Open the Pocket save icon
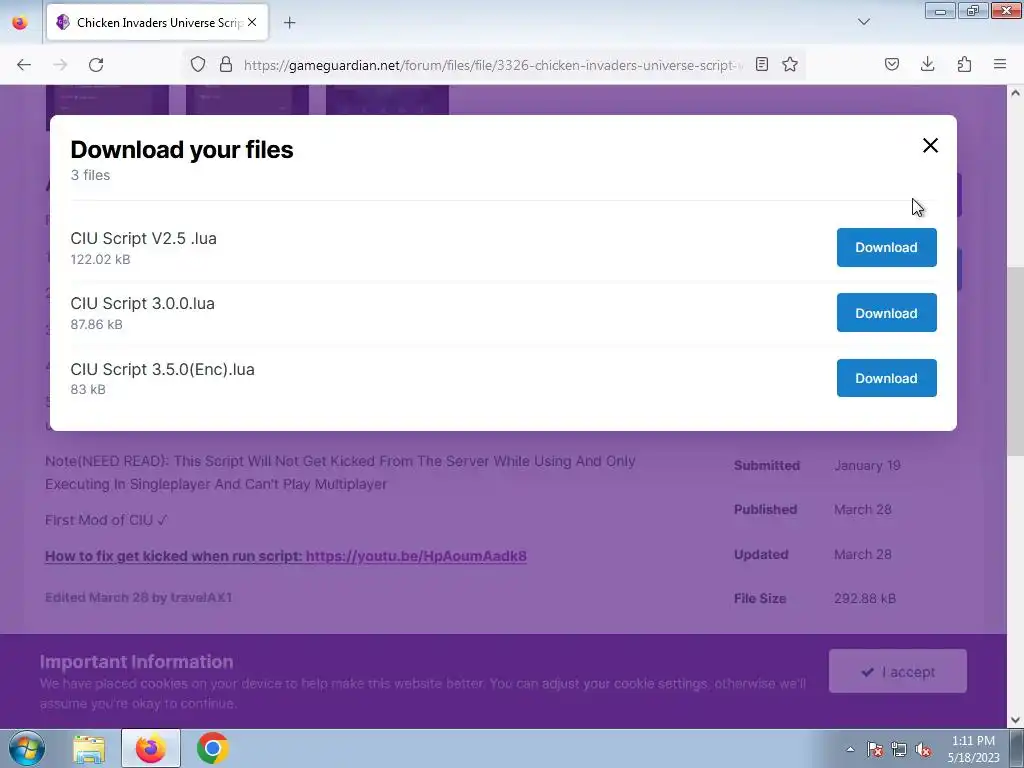The width and height of the screenshot is (1024, 768). pos(891,65)
